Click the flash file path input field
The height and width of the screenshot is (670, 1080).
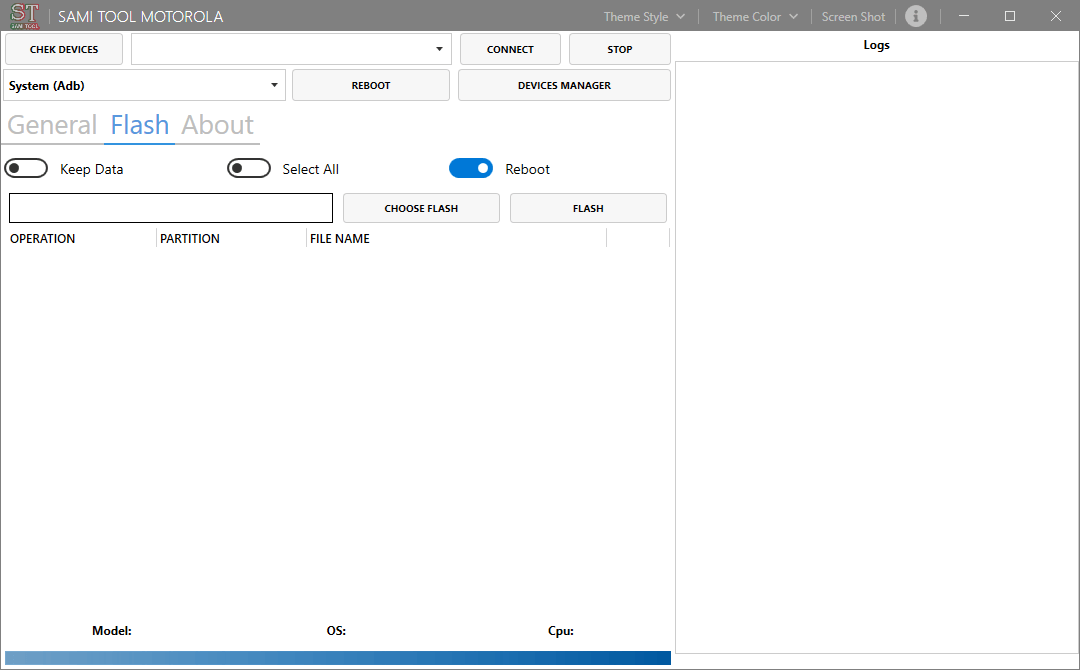pyautogui.click(x=170, y=207)
